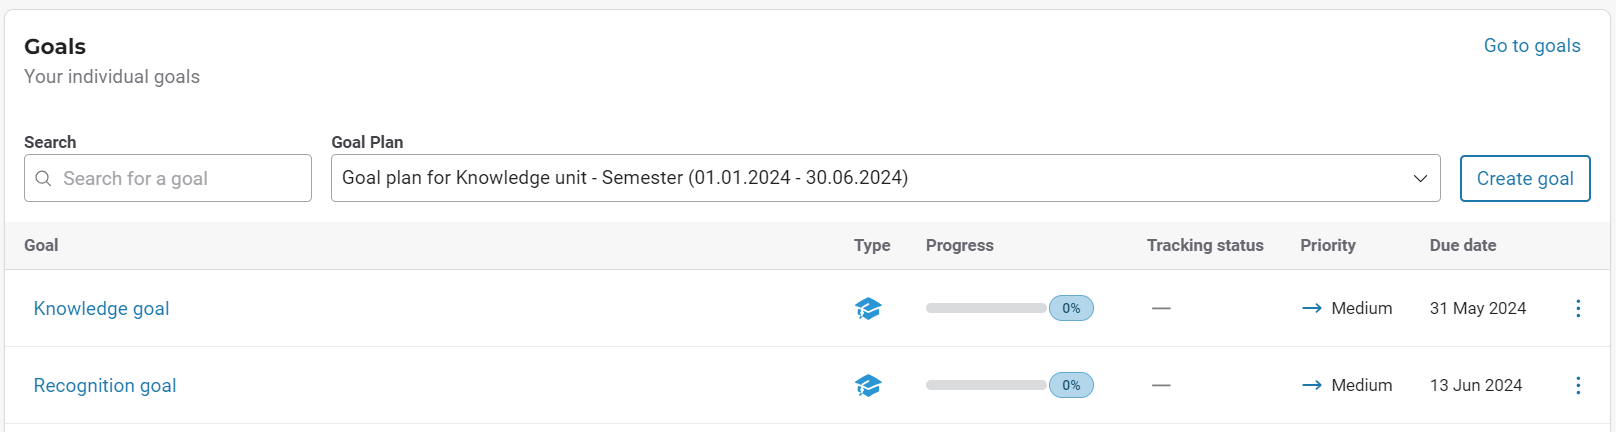Screen dimensions: 1616x432
Task: Click the Recognition goal progress bar
Action: [986, 386]
